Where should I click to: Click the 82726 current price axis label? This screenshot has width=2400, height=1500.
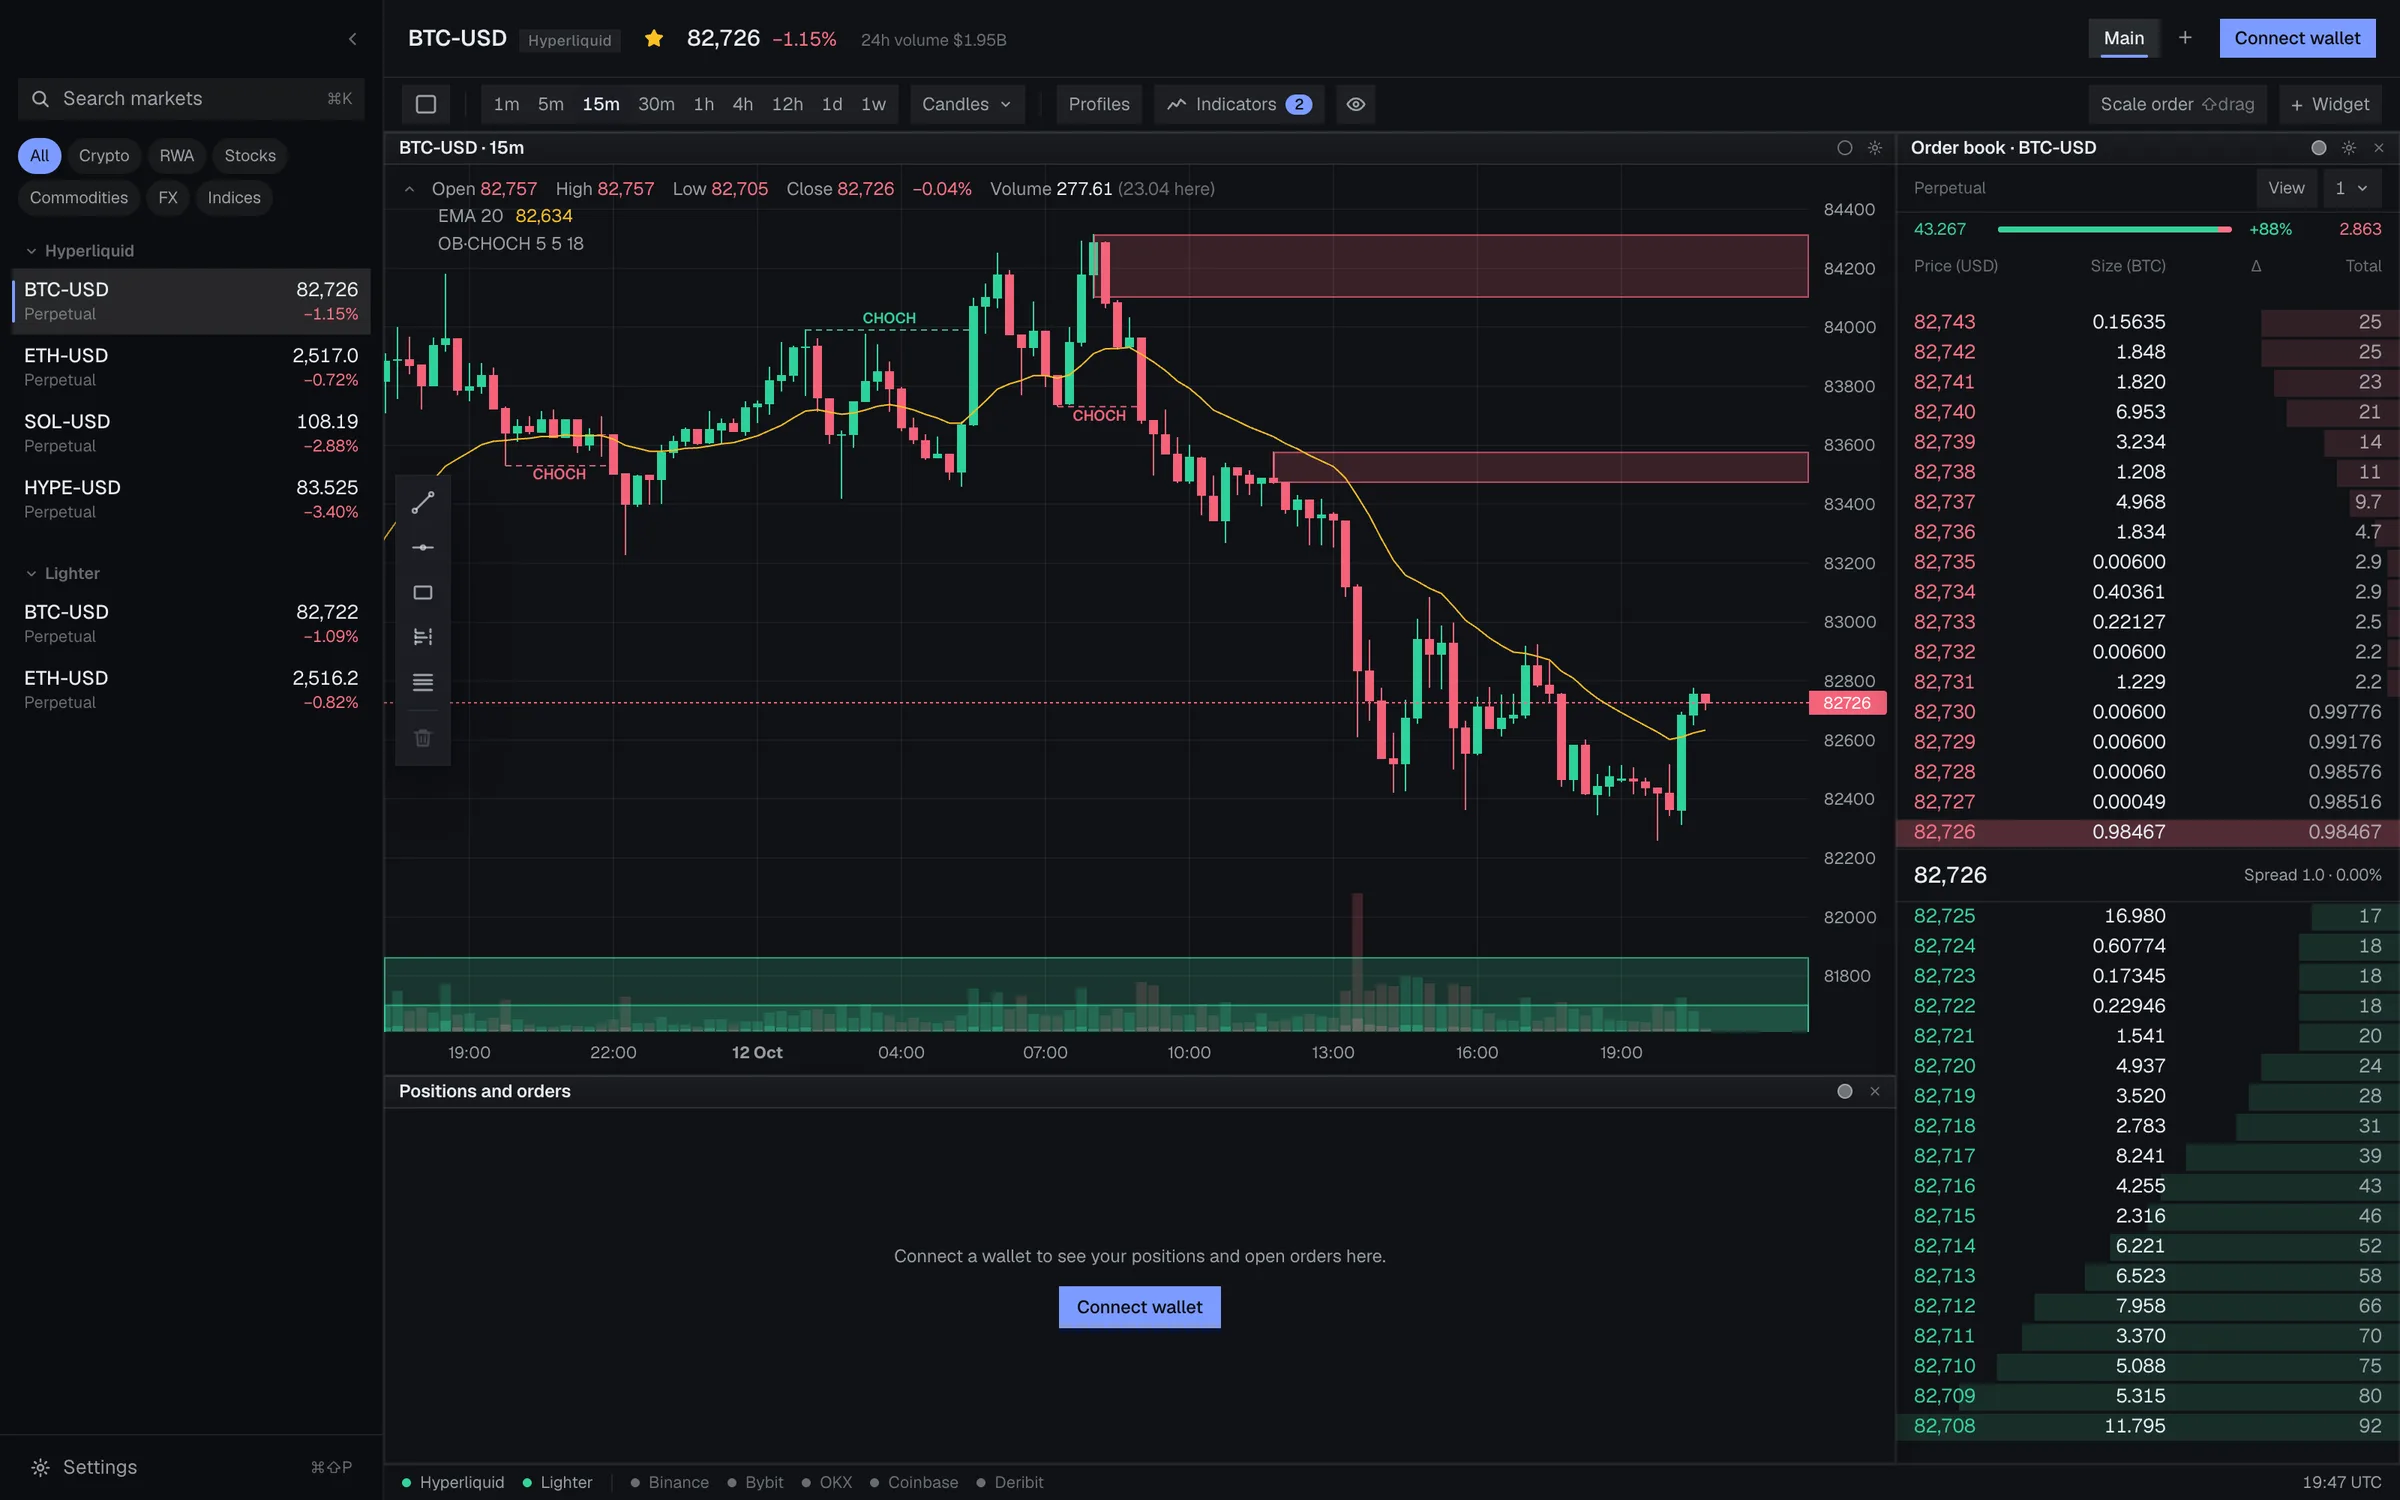(1847, 703)
